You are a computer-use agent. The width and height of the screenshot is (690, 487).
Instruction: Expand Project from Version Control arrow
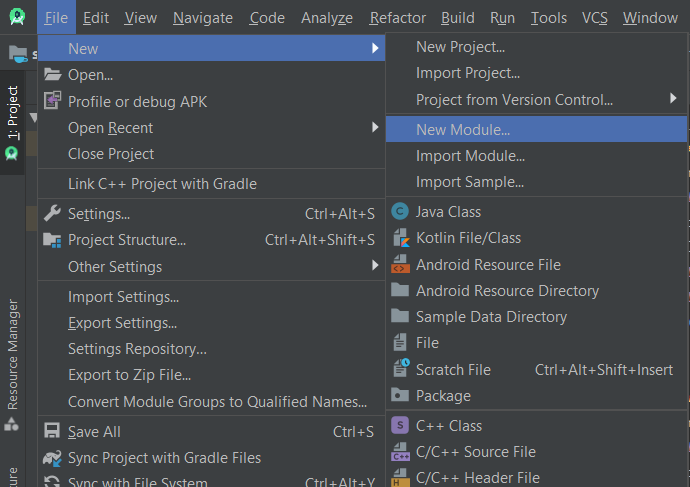(x=673, y=98)
